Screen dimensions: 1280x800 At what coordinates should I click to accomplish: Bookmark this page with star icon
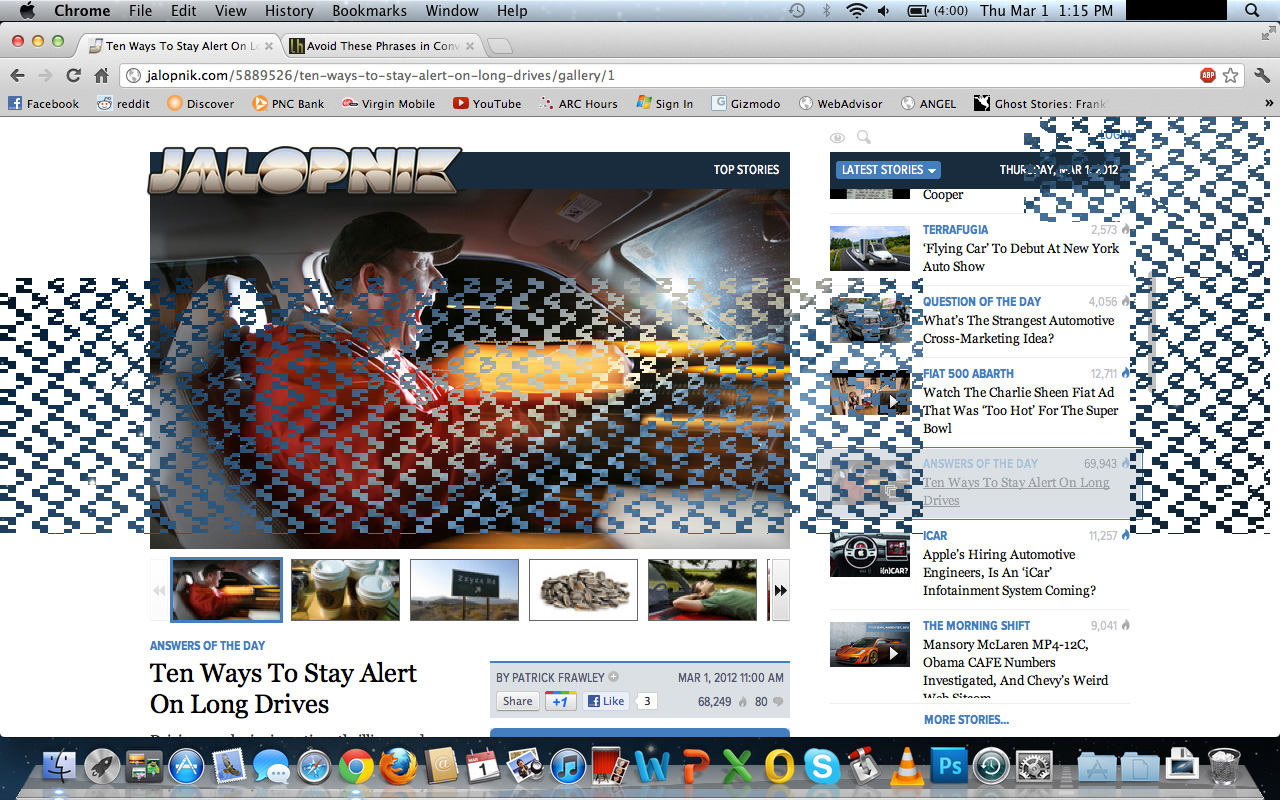(1231, 75)
